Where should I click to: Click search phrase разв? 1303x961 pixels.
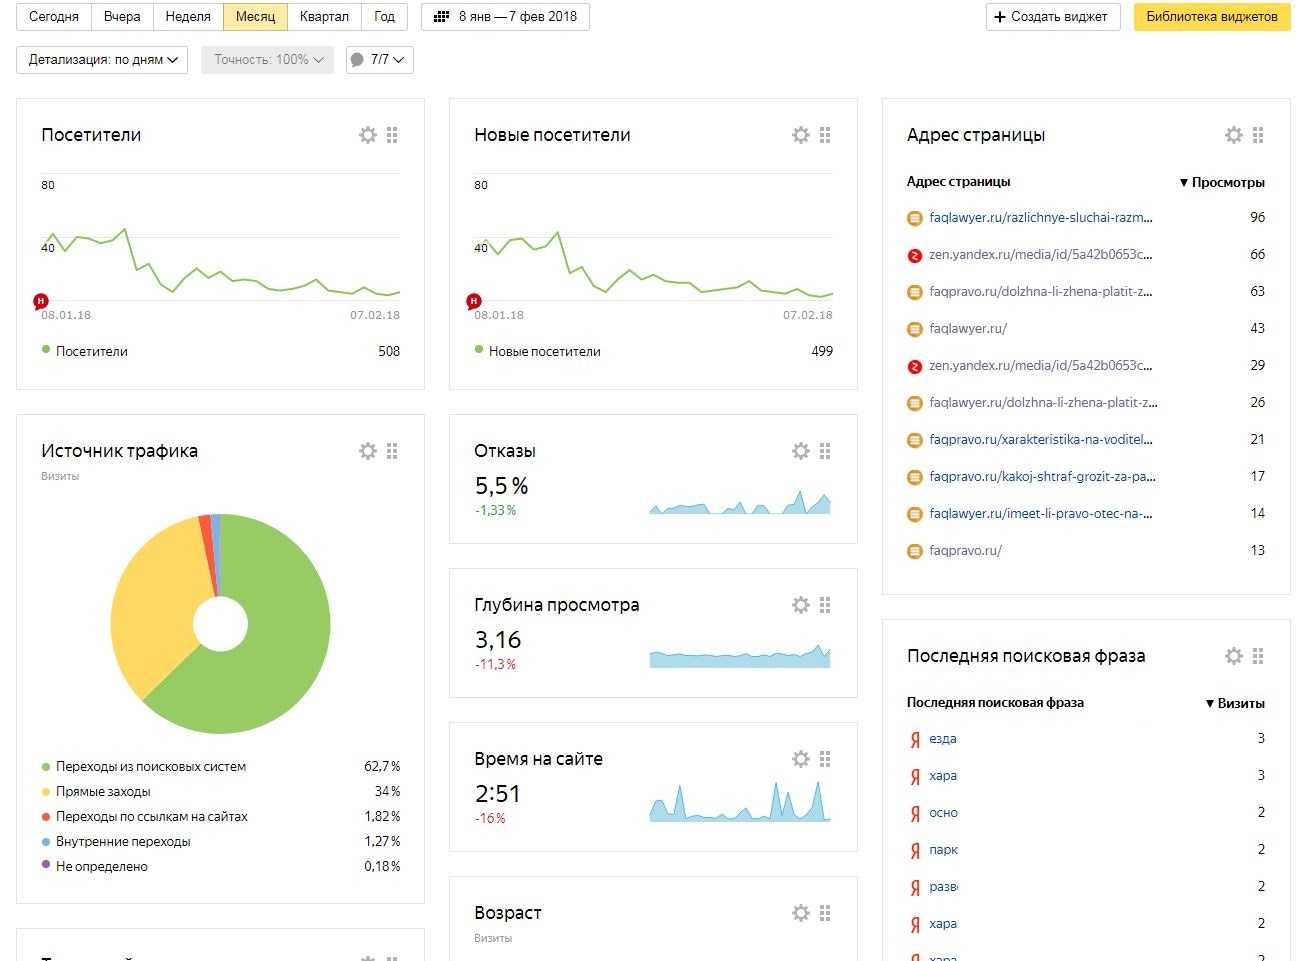point(943,887)
